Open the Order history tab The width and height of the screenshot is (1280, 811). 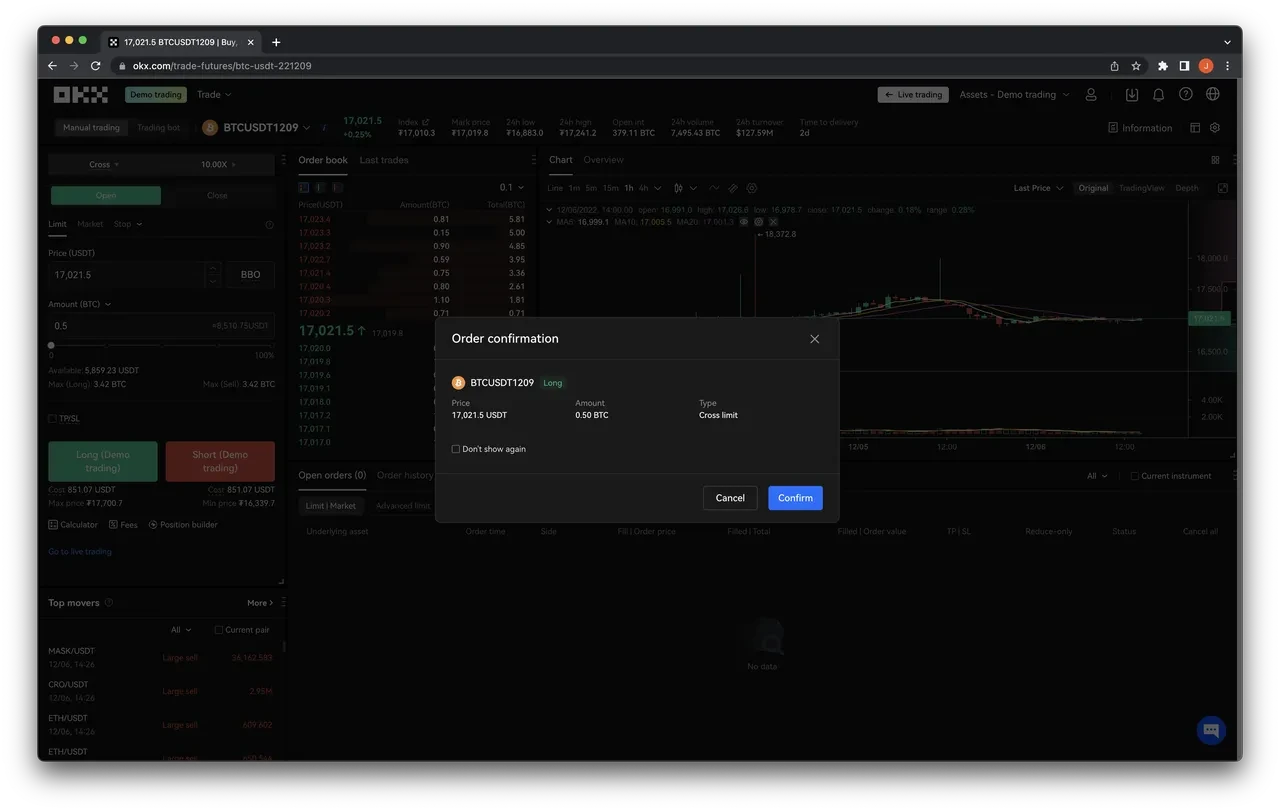click(405, 476)
